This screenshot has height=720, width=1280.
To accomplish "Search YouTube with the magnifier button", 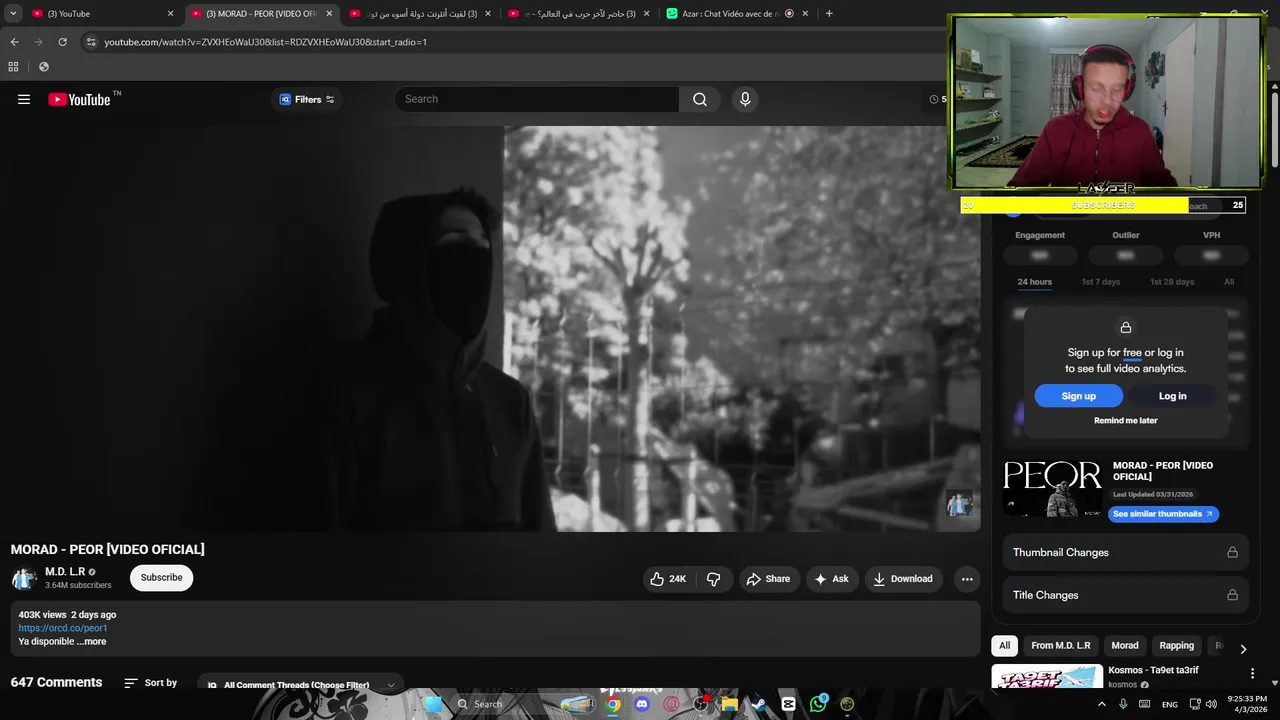I will (x=700, y=99).
